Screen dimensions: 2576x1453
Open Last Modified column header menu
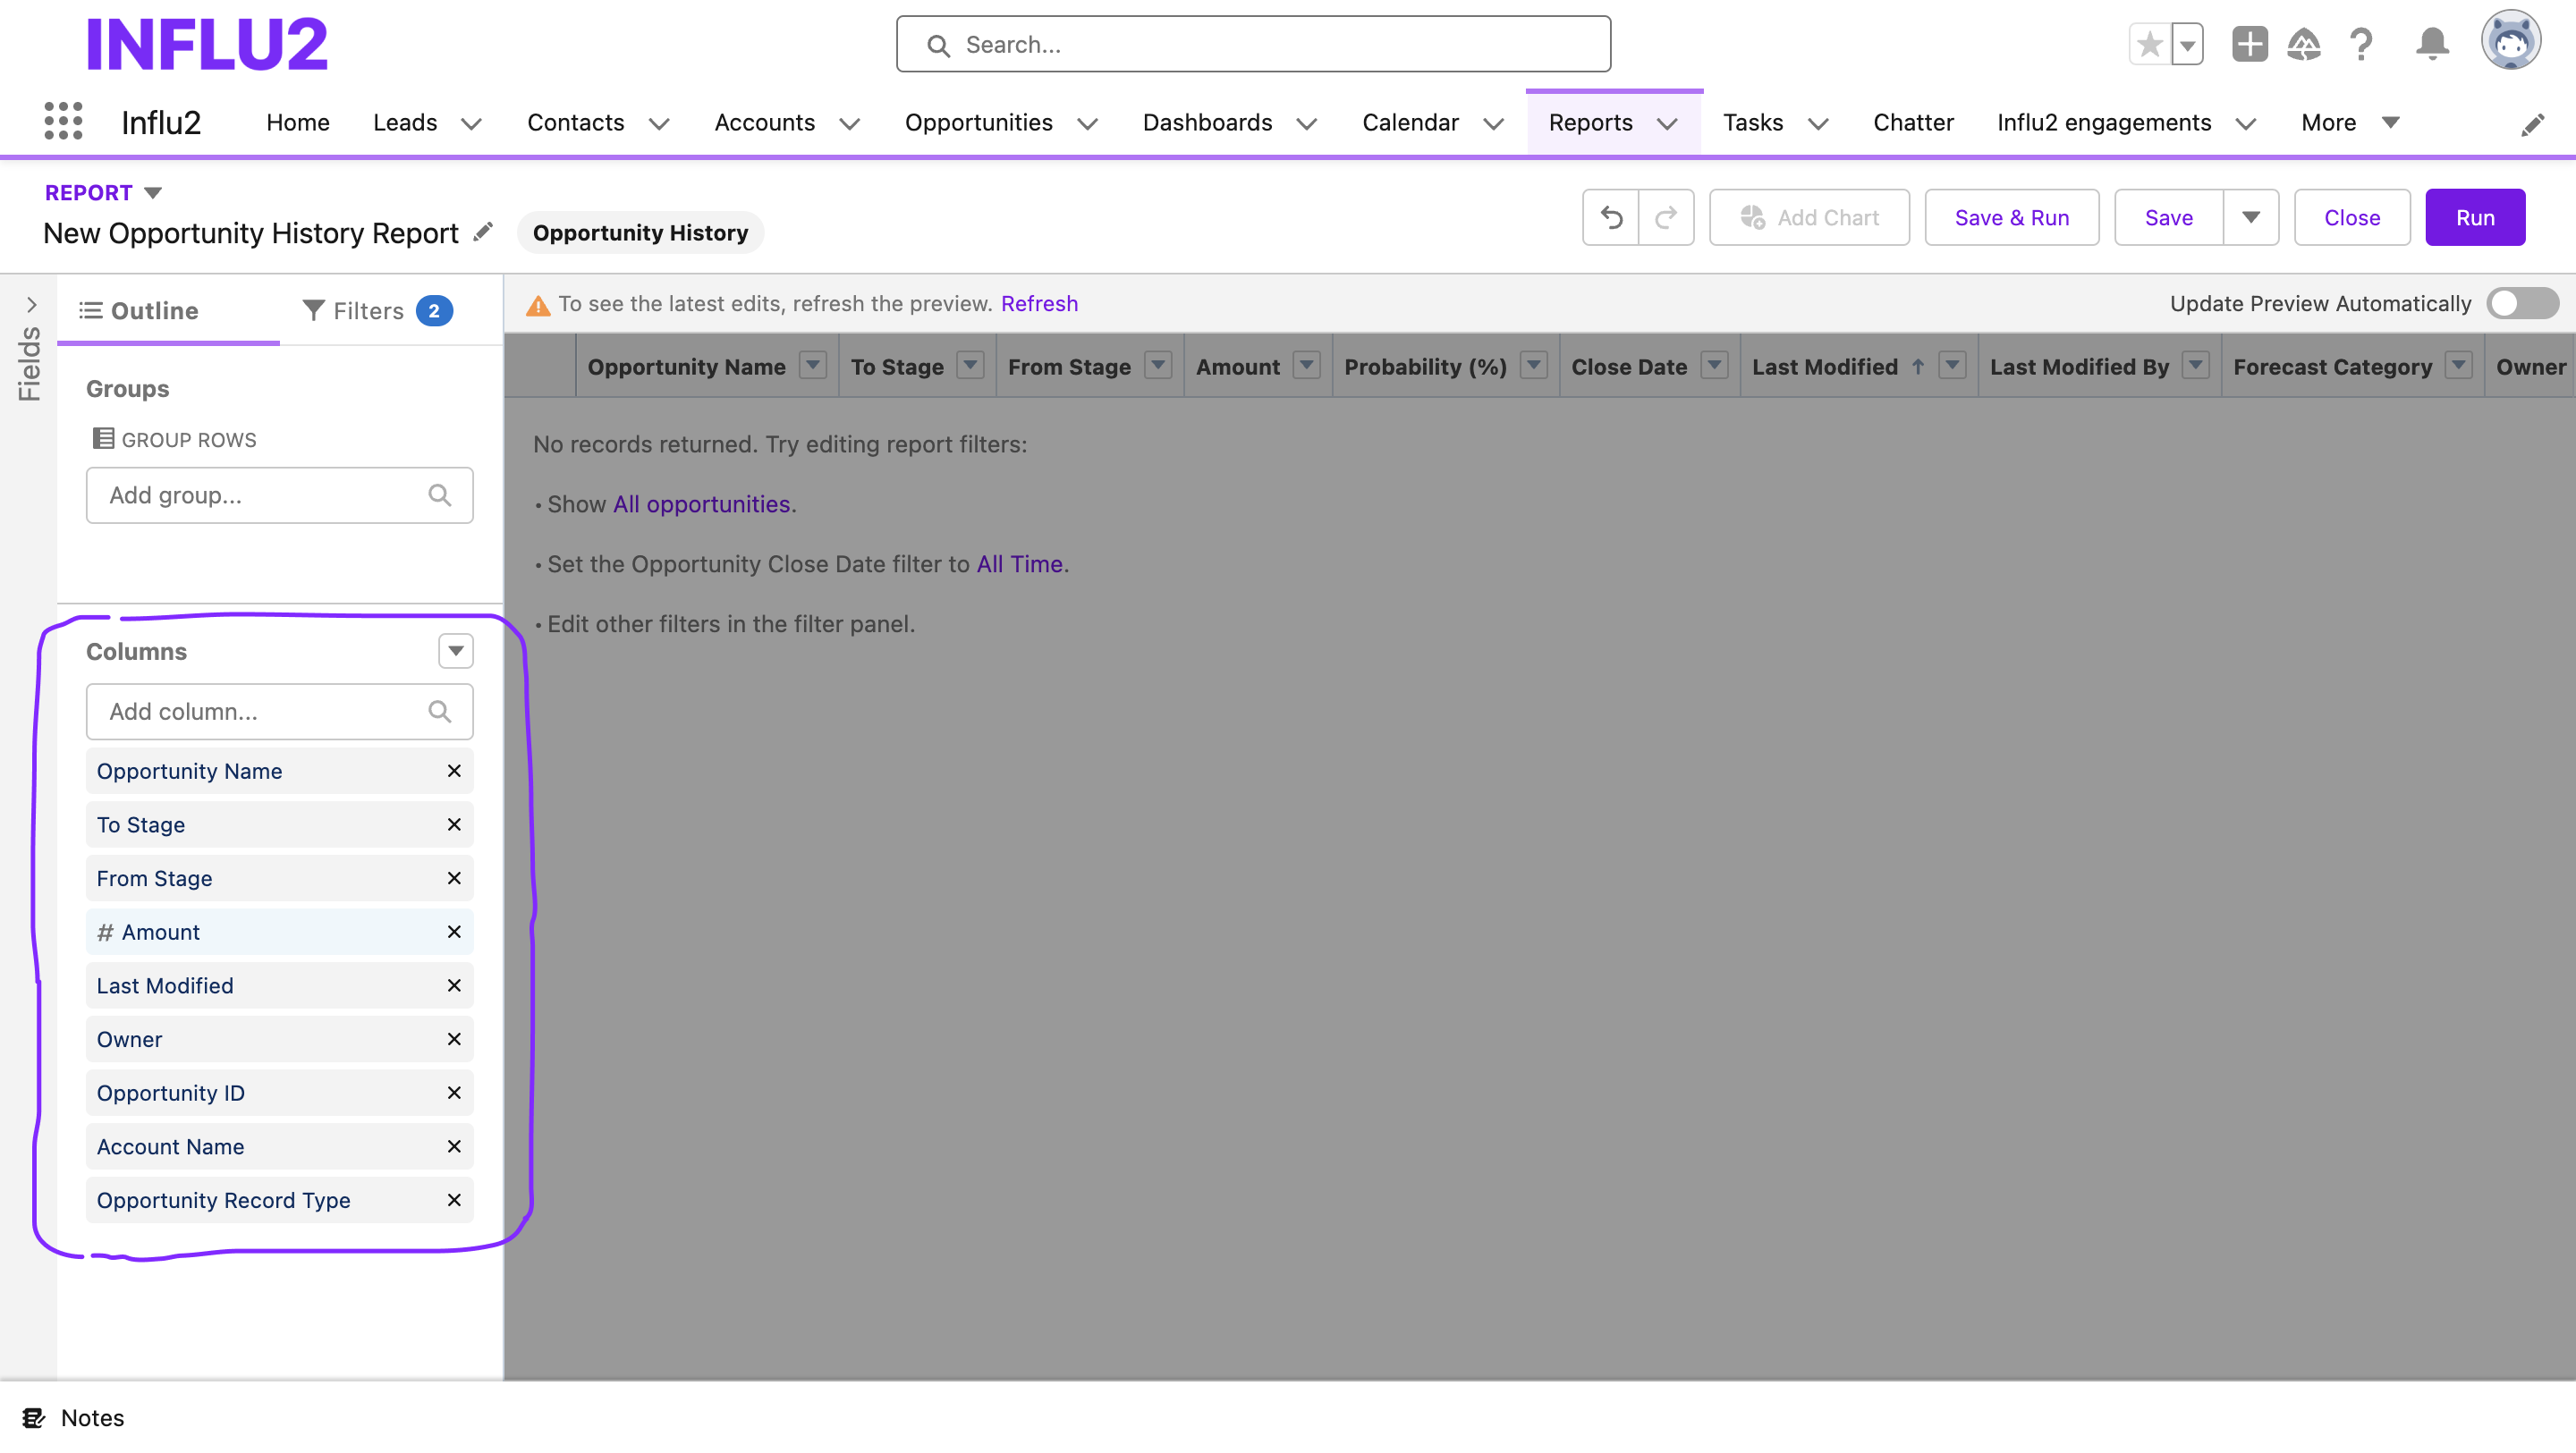[x=1951, y=365]
